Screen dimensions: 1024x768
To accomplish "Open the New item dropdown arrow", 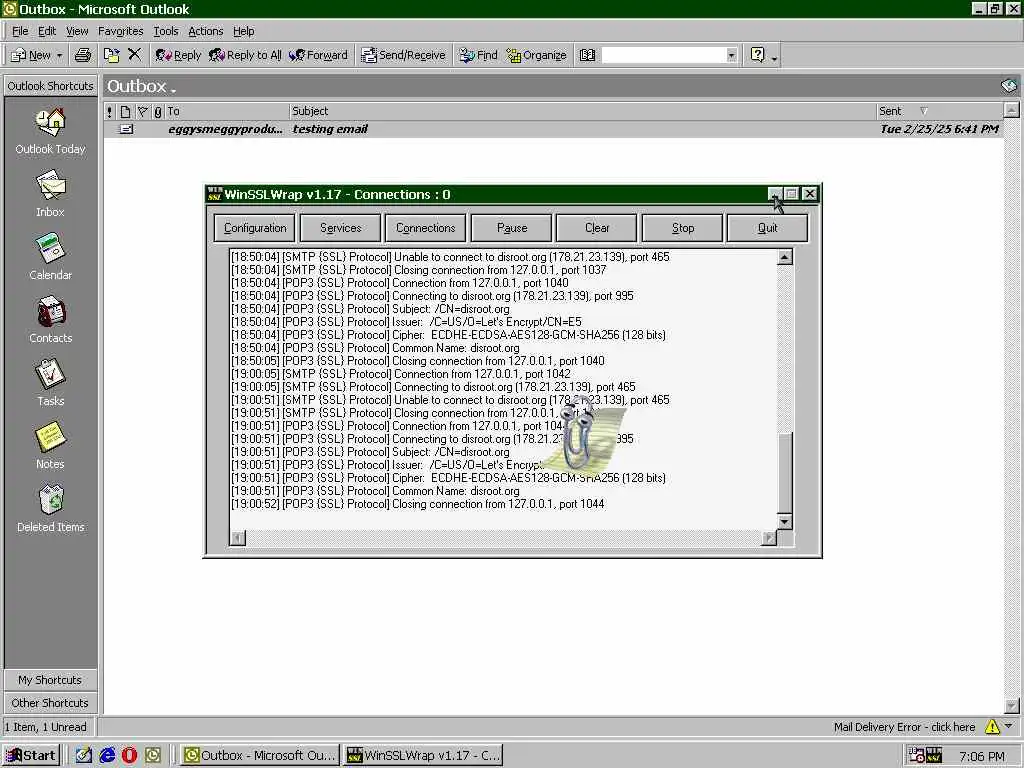I will click(x=59, y=56).
